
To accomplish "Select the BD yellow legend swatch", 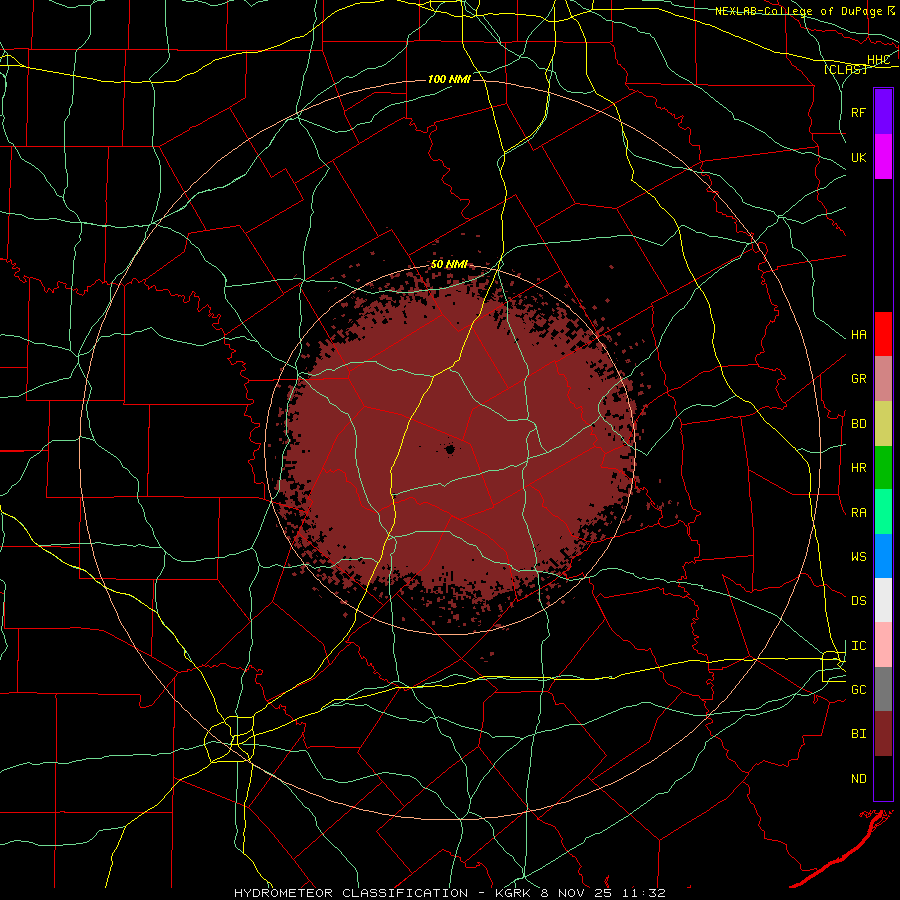I will tap(883, 424).
